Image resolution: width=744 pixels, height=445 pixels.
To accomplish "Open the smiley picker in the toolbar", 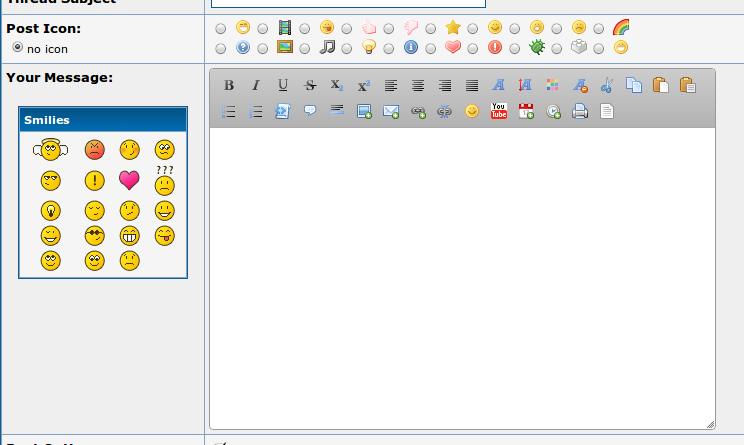I will pos(472,112).
